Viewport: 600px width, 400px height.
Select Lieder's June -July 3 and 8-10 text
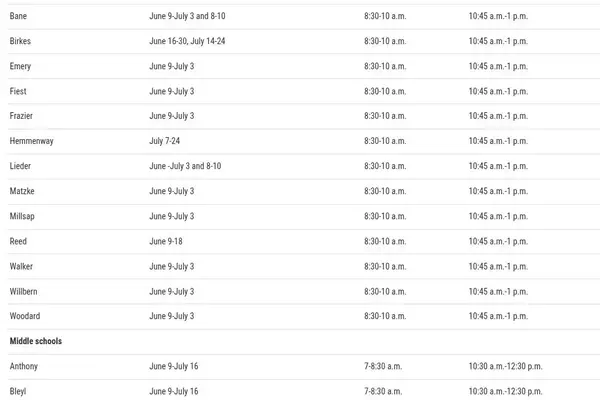(185, 166)
